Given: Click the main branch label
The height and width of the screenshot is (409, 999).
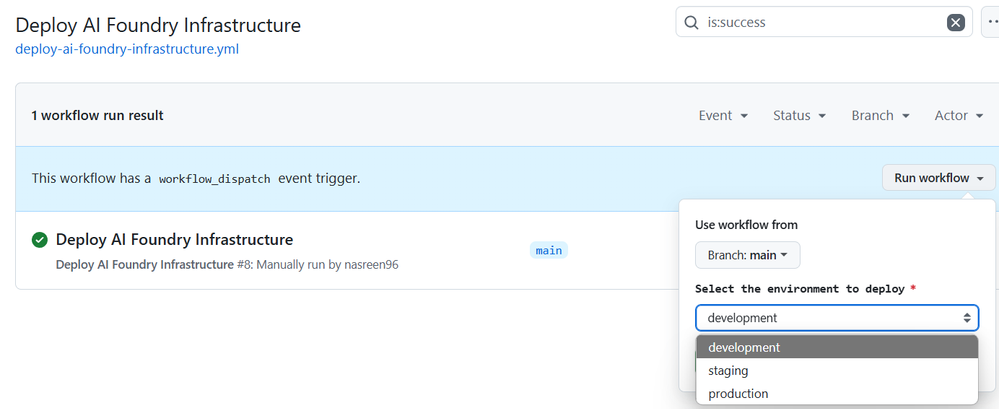Looking at the screenshot, I should tap(549, 250).
